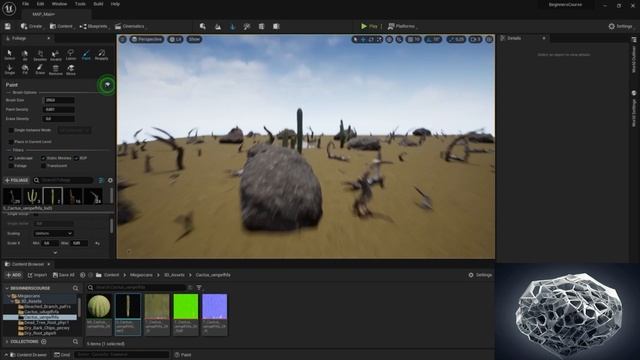
Task: Click the Add button in Content Browser
Action: (13, 275)
